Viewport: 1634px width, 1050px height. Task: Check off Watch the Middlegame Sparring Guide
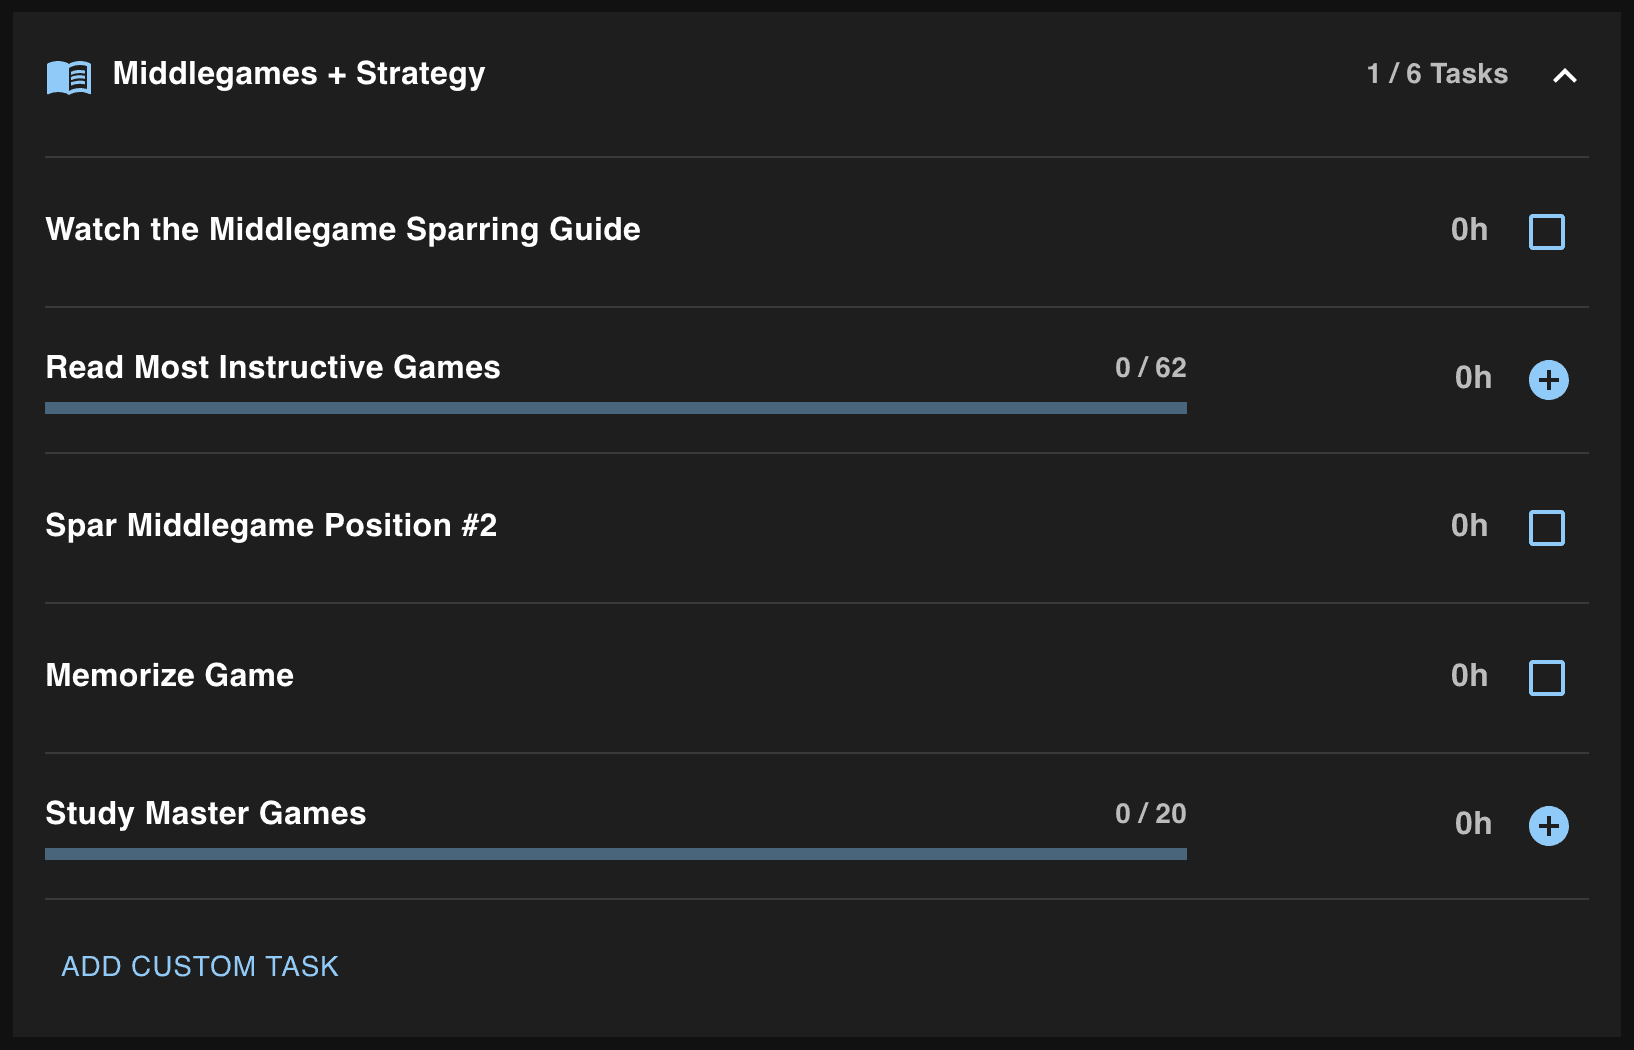pyautogui.click(x=1546, y=232)
